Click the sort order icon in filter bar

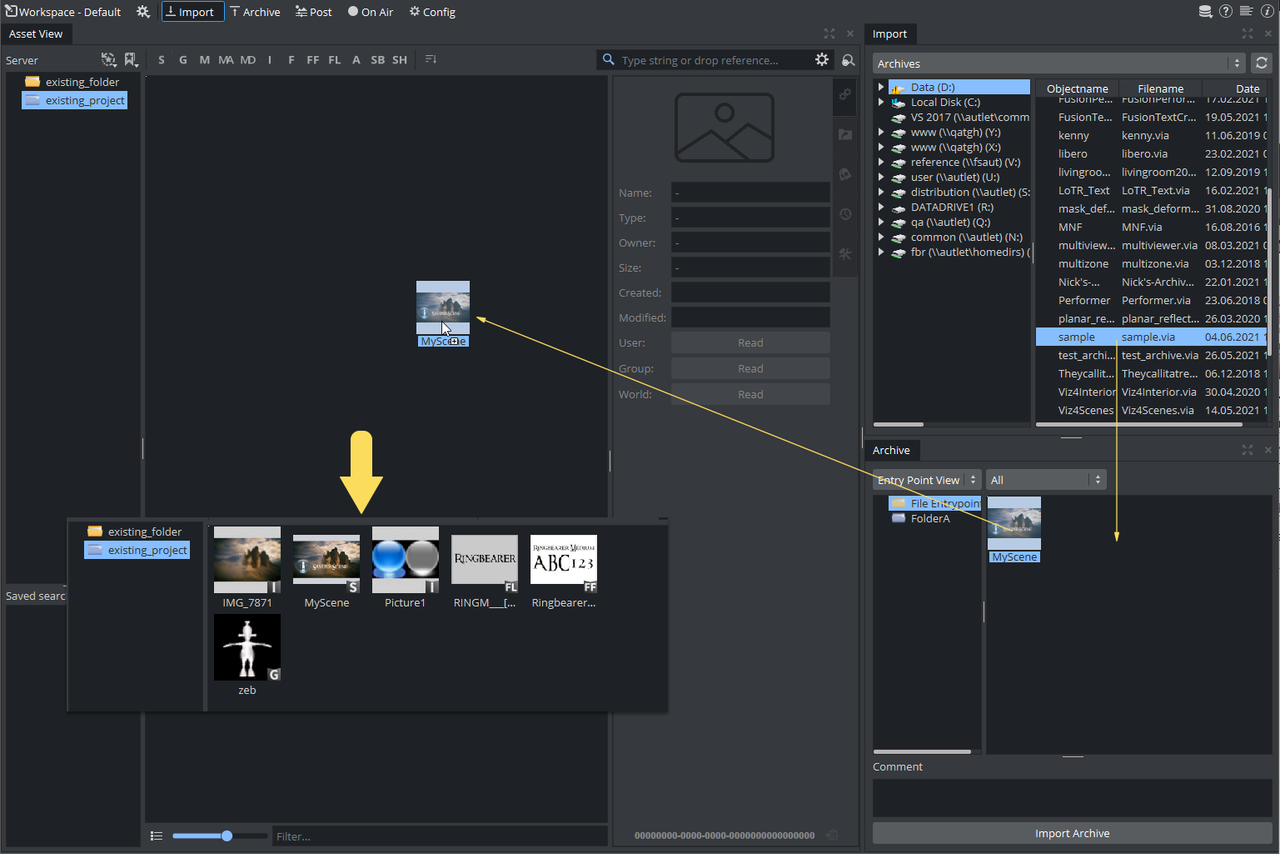point(431,60)
